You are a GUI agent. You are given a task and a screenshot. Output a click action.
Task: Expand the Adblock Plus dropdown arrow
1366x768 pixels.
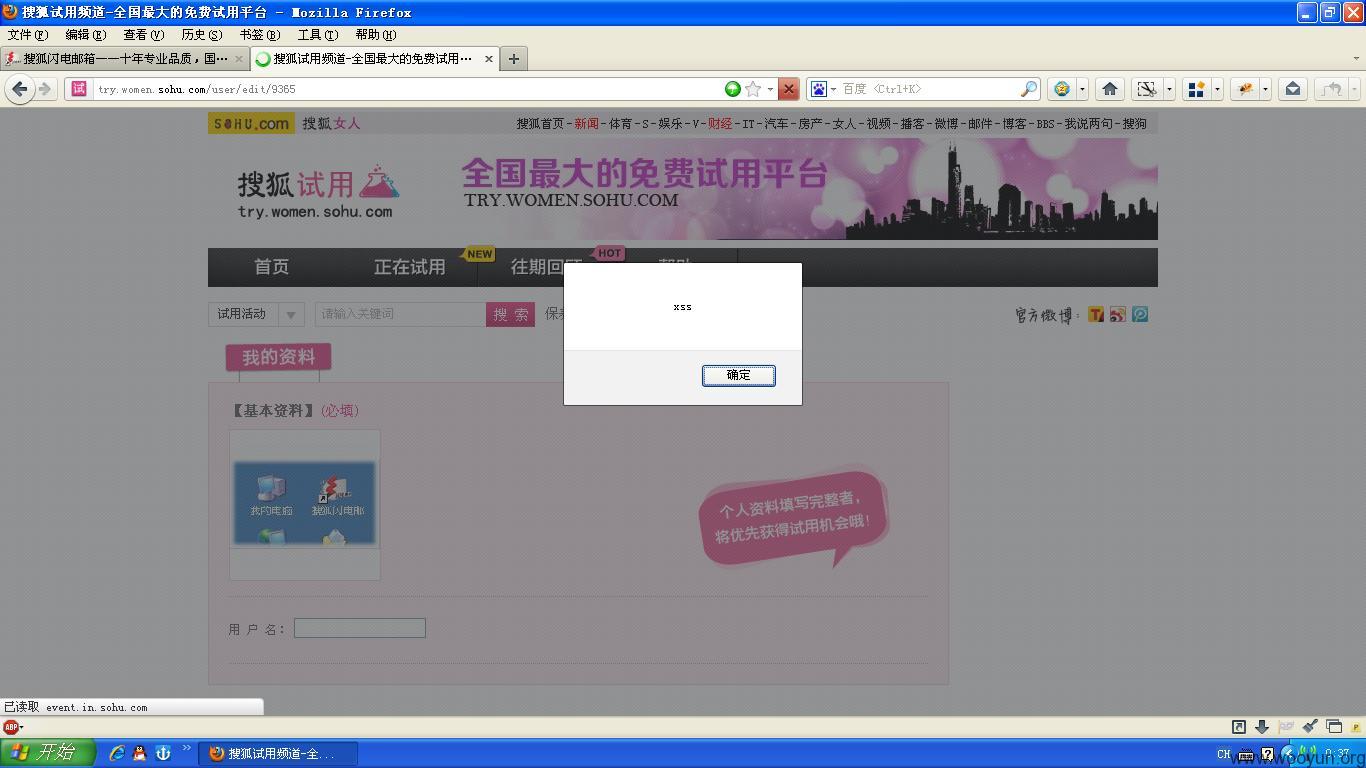[22, 727]
